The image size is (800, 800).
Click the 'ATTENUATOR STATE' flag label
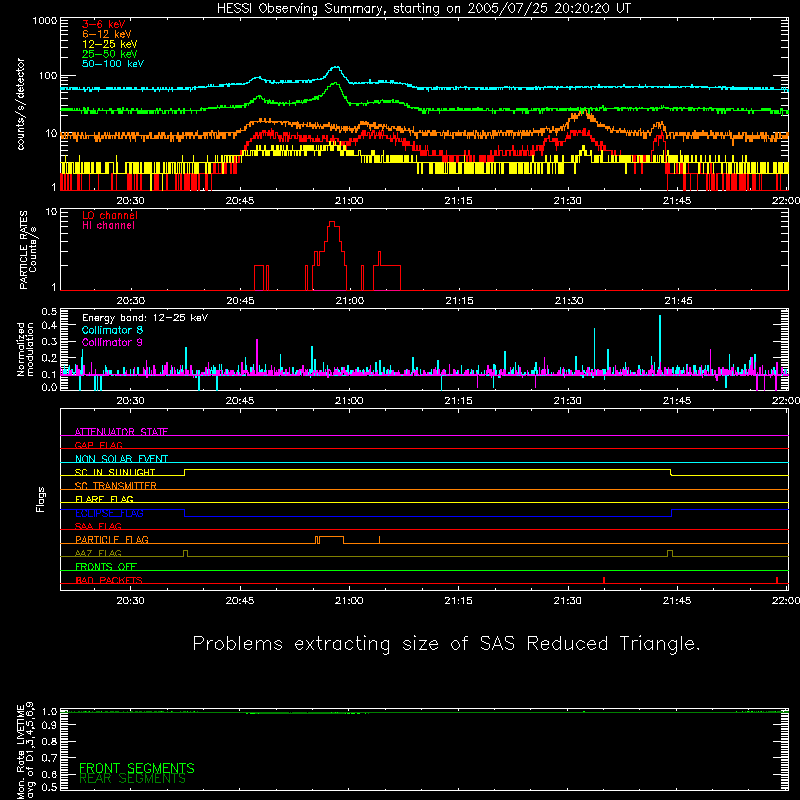click(x=121, y=432)
